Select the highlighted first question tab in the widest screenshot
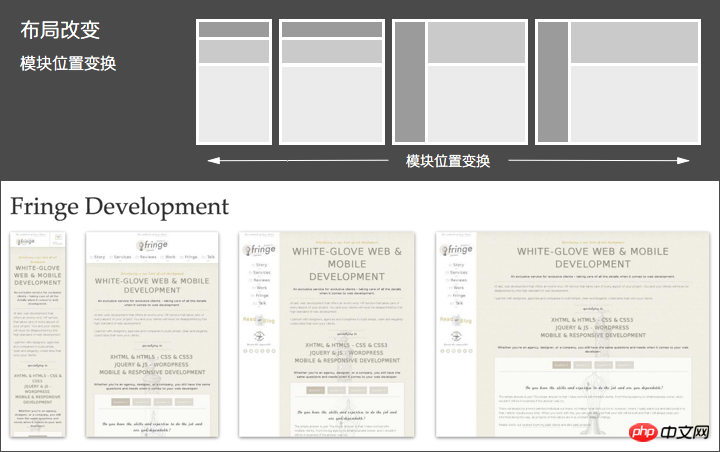This screenshot has width=720, height=452. (x=561, y=365)
